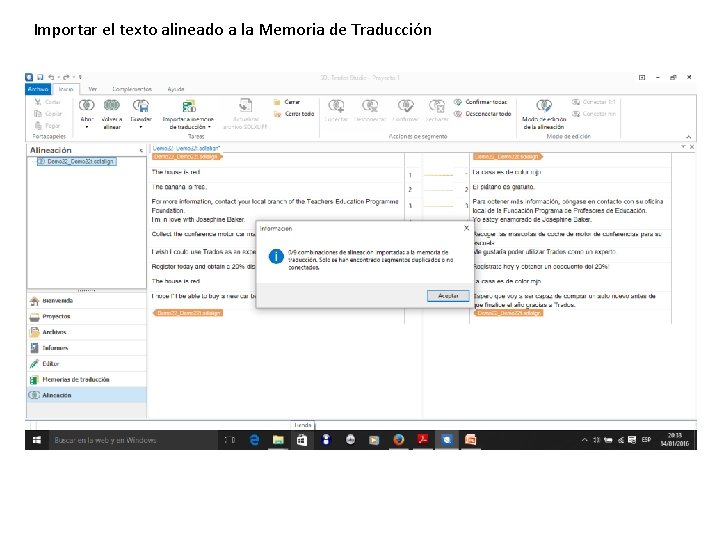Open Adobe Reader from the taskbar
Image resolution: width=720 pixels, height=540 pixels.
pos(422,440)
